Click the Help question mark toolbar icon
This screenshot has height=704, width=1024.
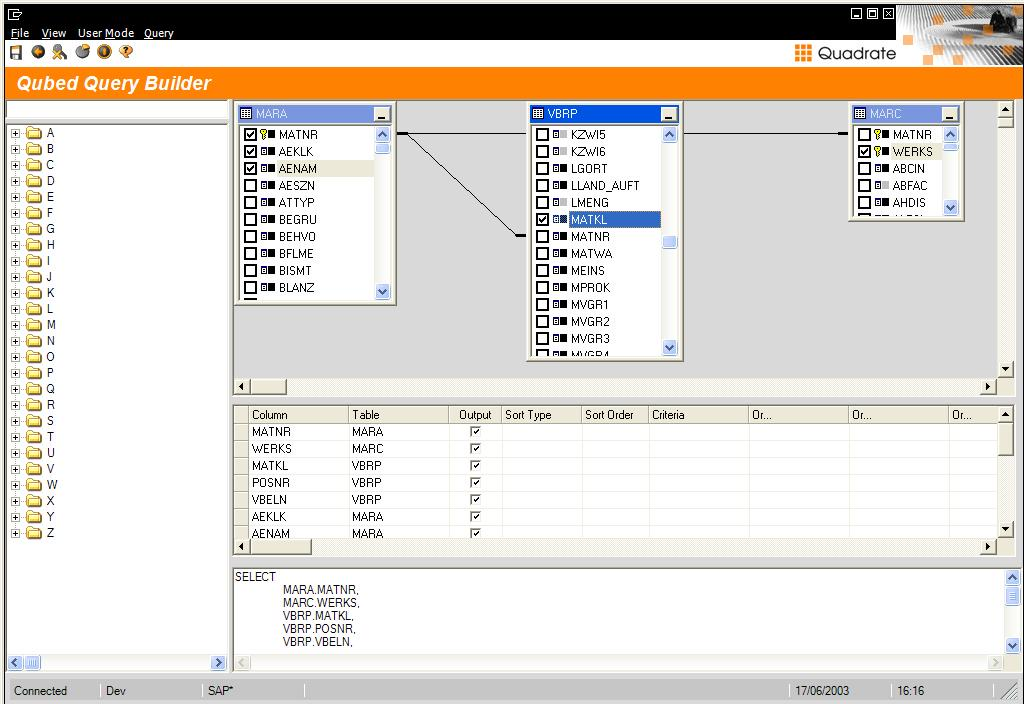(126, 52)
